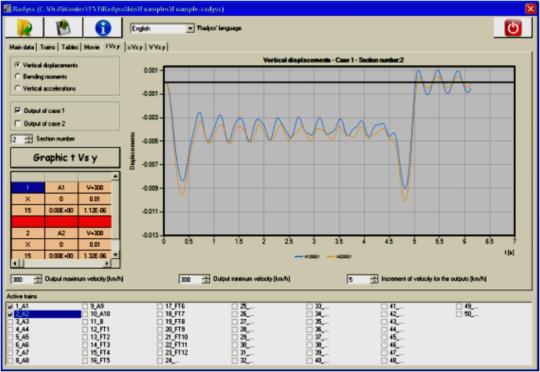Check the 7_A7 train checkbox
Viewport: 540px width, 372px height.
10,353
